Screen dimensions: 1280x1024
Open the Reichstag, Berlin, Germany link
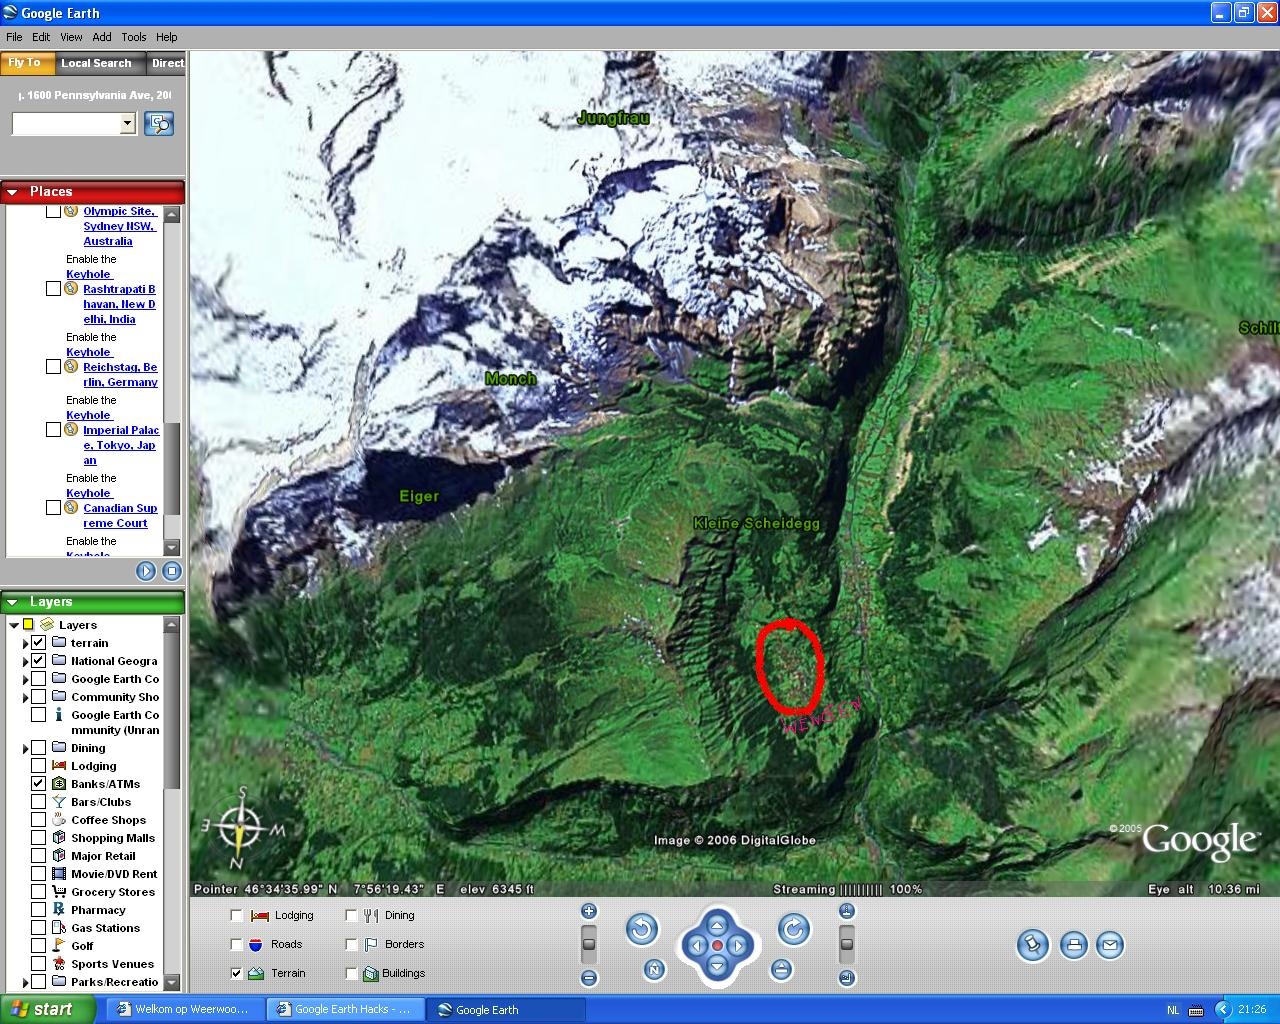[x=120, y=375]
